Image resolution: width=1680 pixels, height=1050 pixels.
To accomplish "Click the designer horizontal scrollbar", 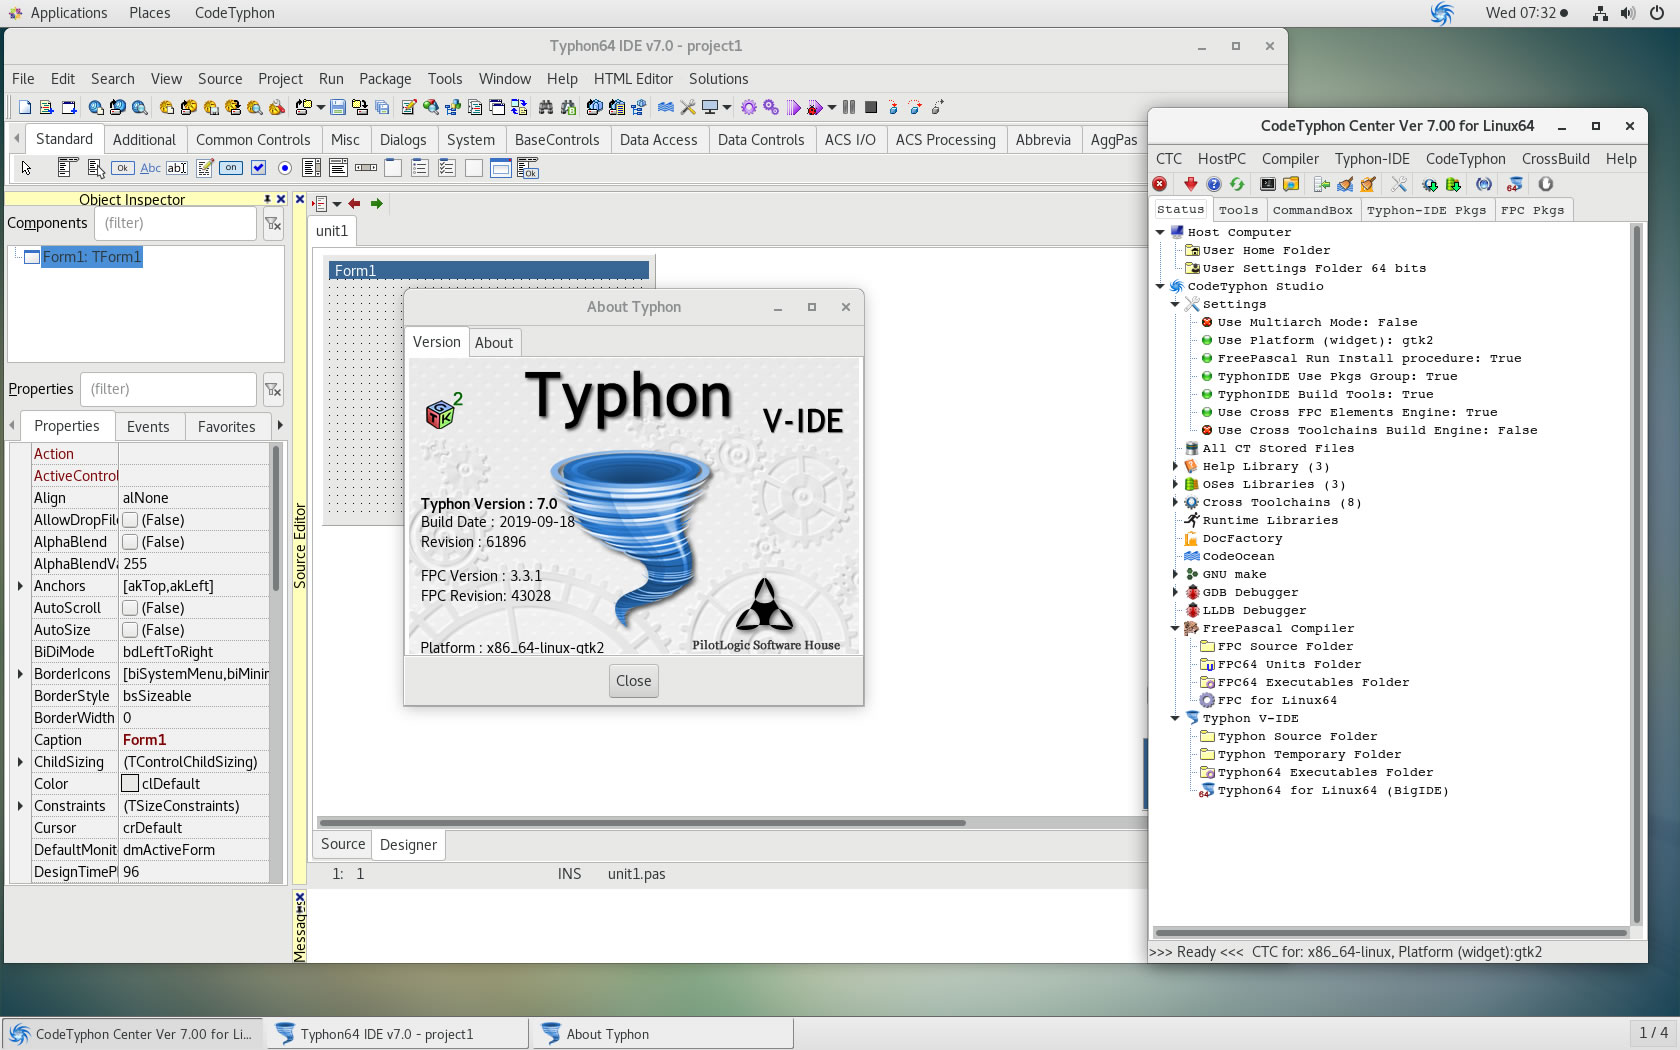I will tap(642, 823).
